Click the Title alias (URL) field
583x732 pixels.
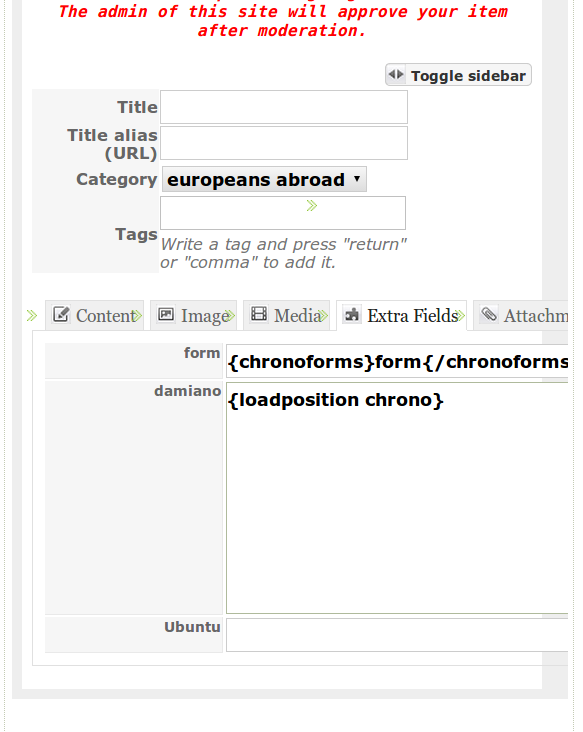[x=284, y=143]
